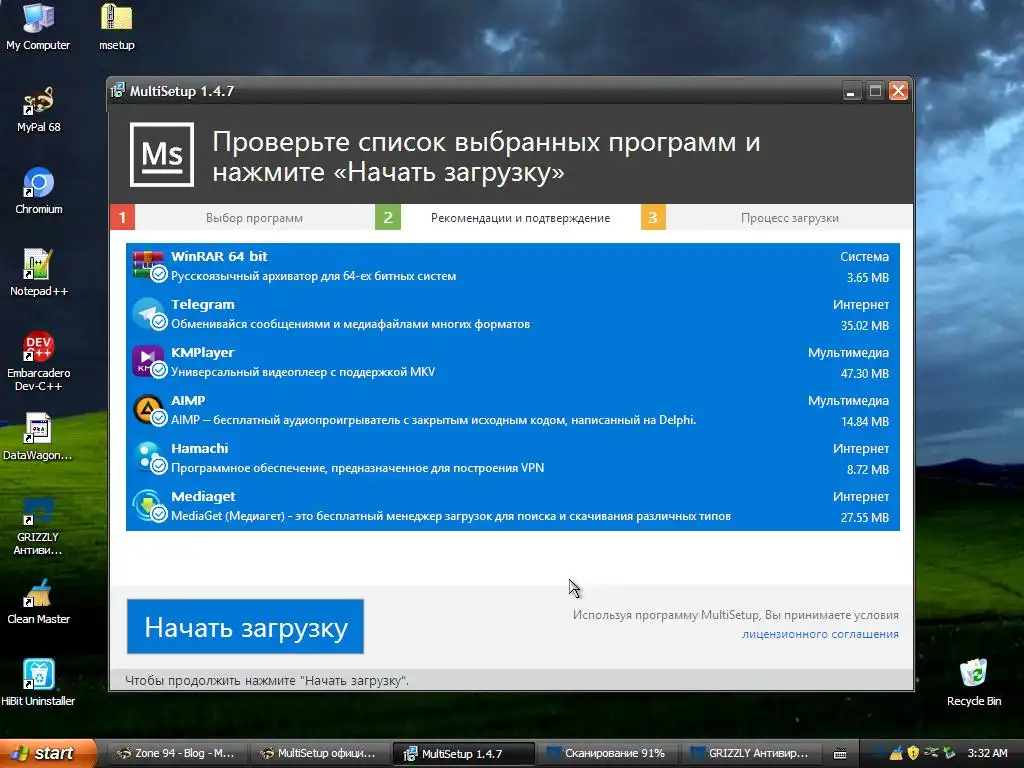This screenshot has width=1024, height=768.
Task: Click the 35.02 MB size value
Action: click(865, 325)
